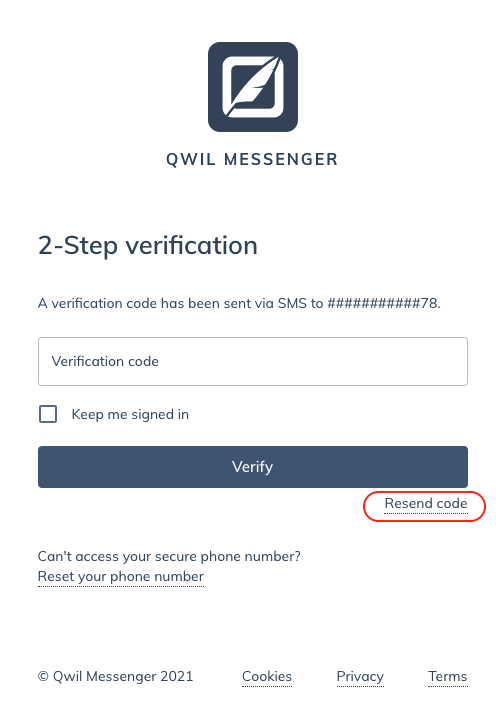The height and width of the screenshot is (716, 496).
Task: Click the red-circled Resend code text
Action: pyautogui.click(x=426, y=504)
